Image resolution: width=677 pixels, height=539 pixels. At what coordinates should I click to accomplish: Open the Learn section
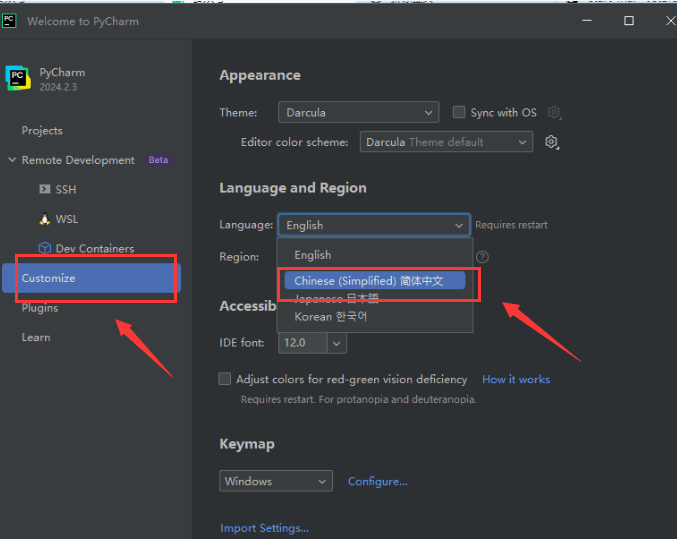[x=36, y=337]
